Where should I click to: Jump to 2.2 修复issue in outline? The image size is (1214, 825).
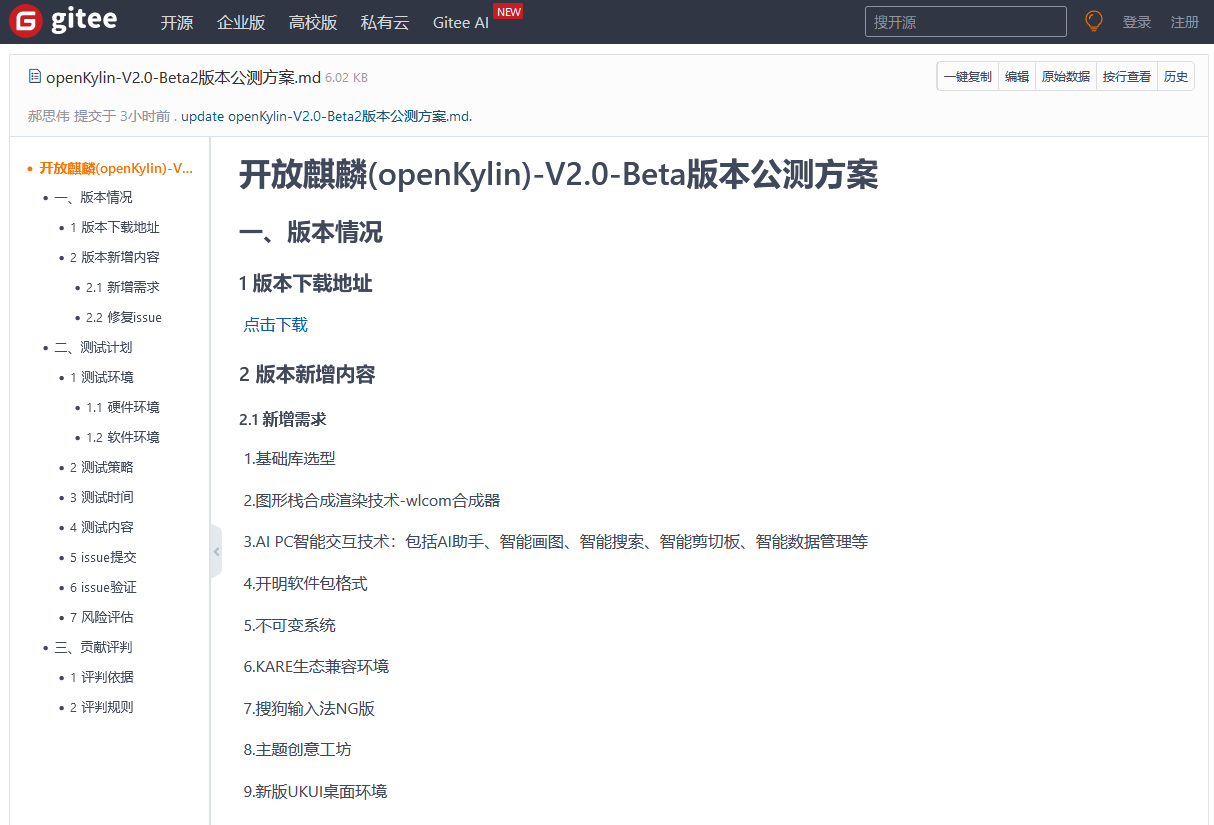tap(124, 317)
